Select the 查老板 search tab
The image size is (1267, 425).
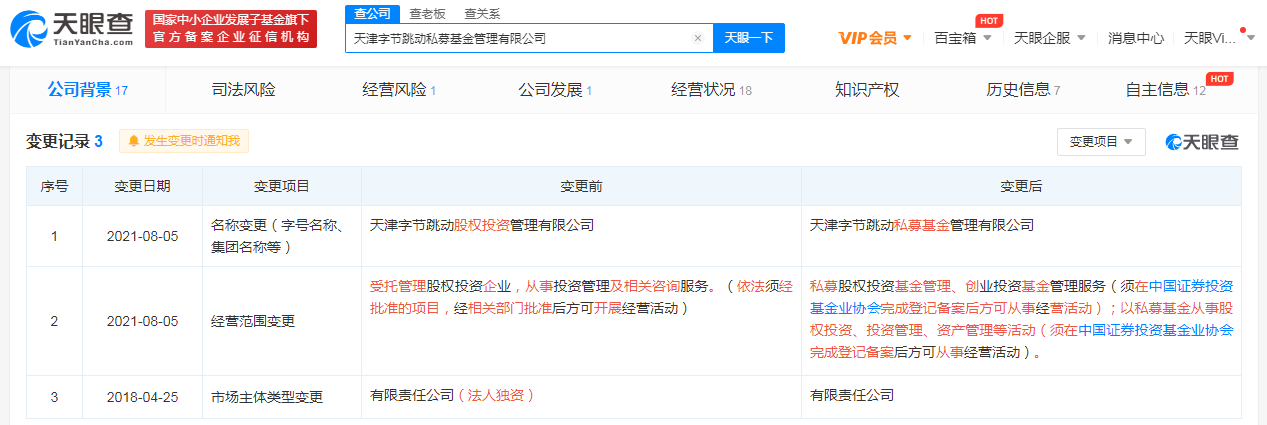coord(427,14)
